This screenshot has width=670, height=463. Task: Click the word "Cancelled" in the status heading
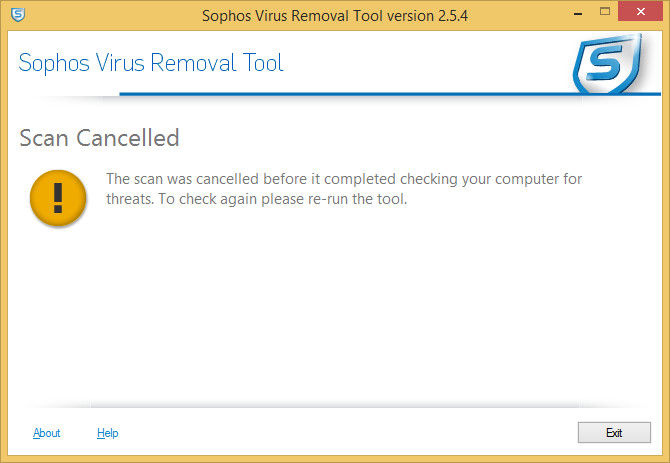tap(128, 138)
